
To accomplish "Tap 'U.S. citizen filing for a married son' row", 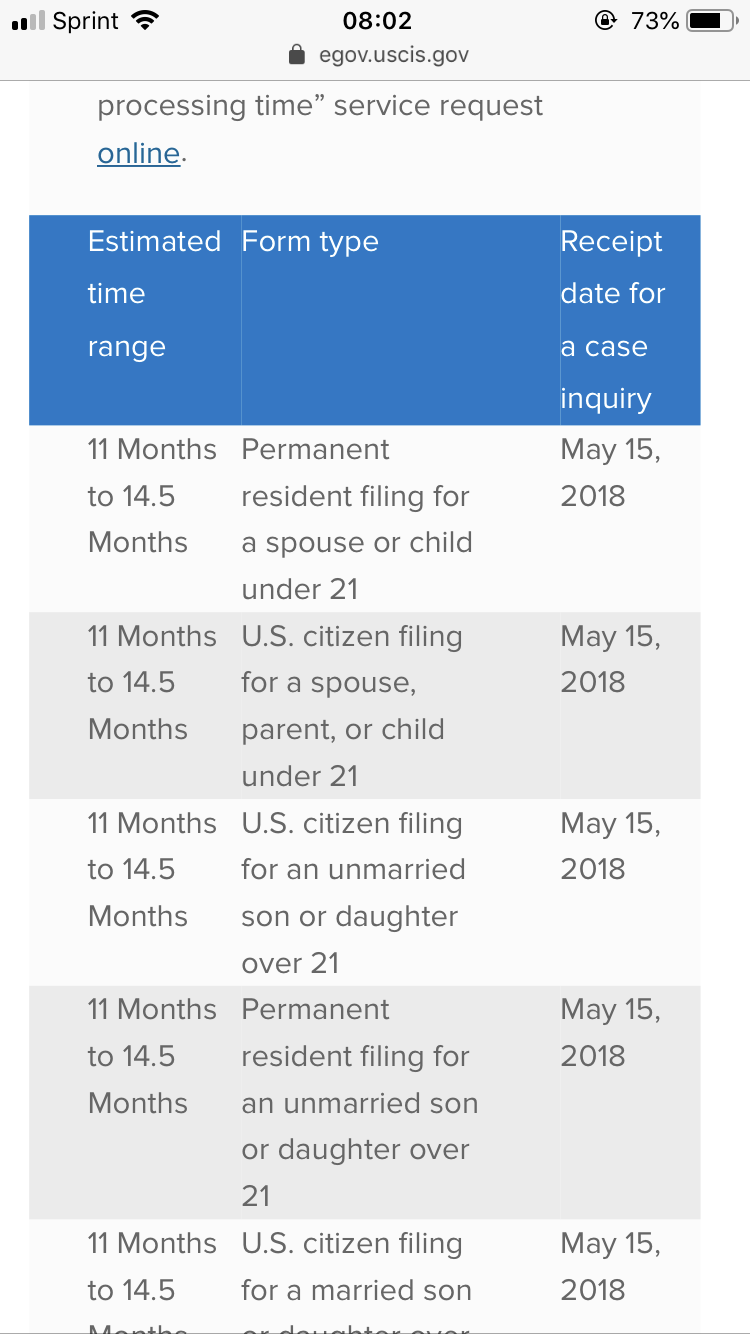I will coord(365,1275).
